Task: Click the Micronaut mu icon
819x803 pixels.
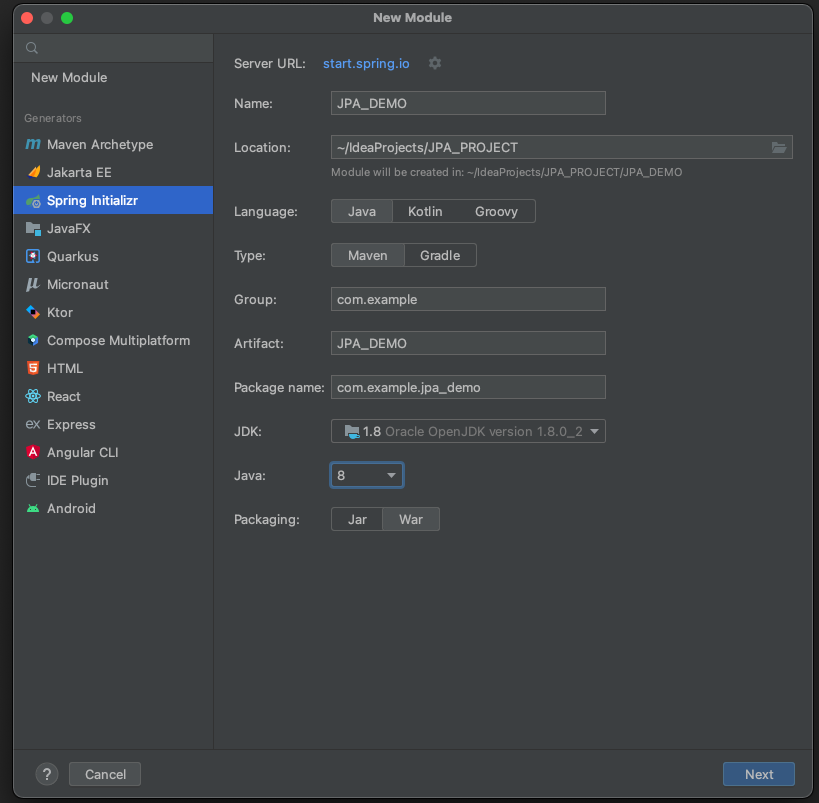Action: click(x=33, y=284)
